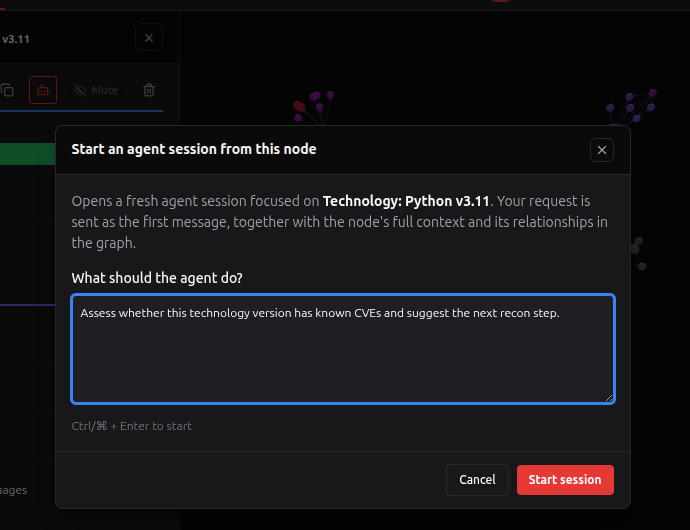Click the Start session button

[x=565, y=479]
